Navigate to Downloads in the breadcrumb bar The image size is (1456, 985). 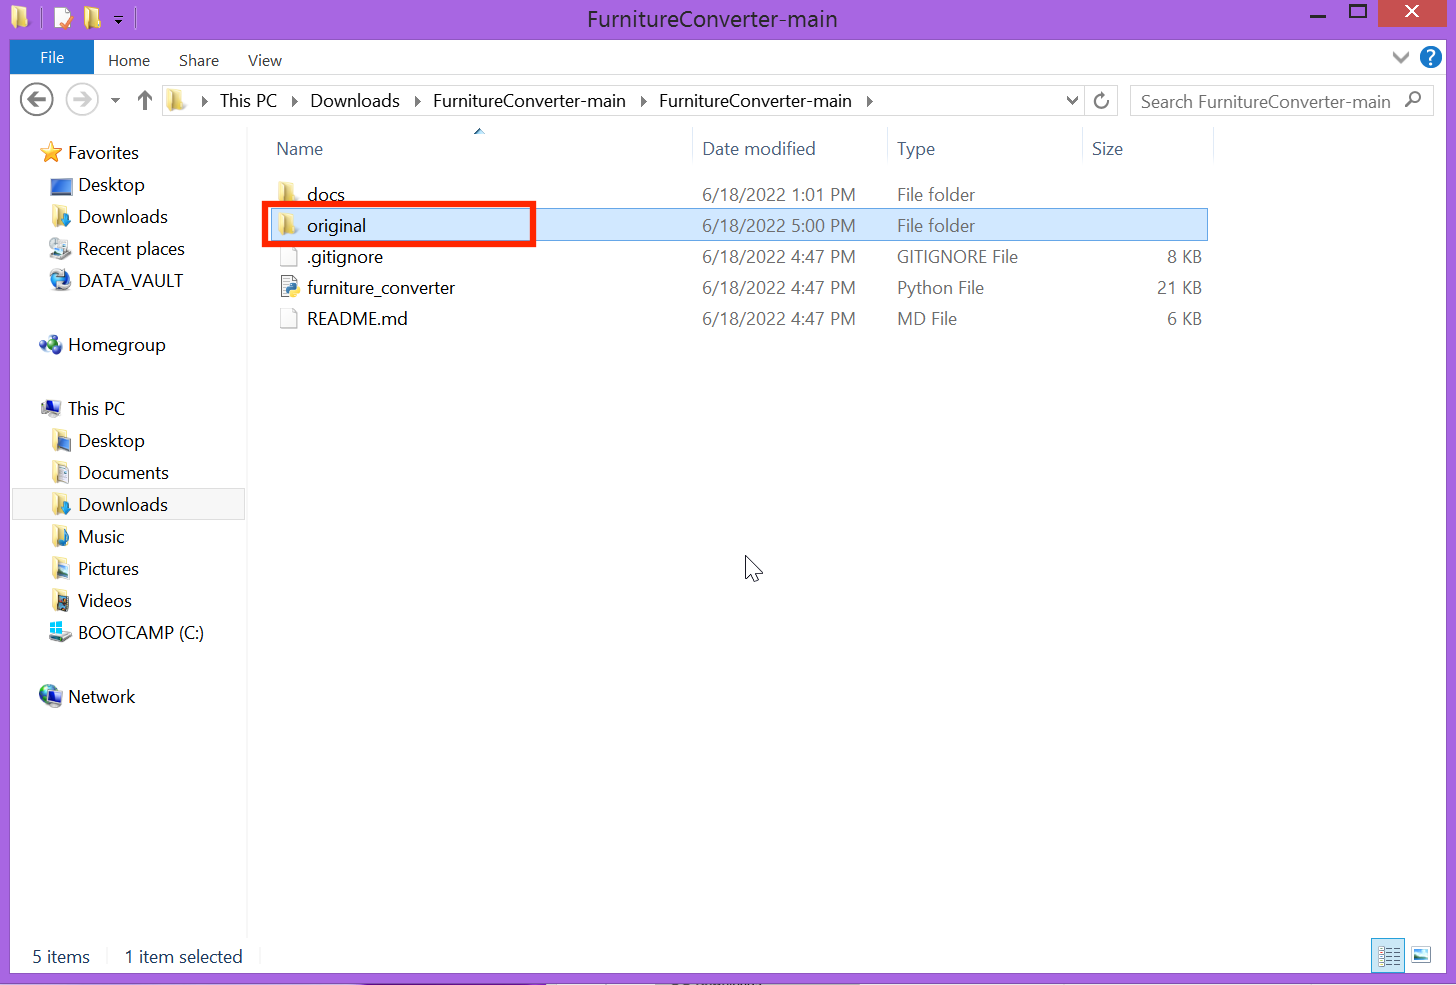click(x=355, y=100)
